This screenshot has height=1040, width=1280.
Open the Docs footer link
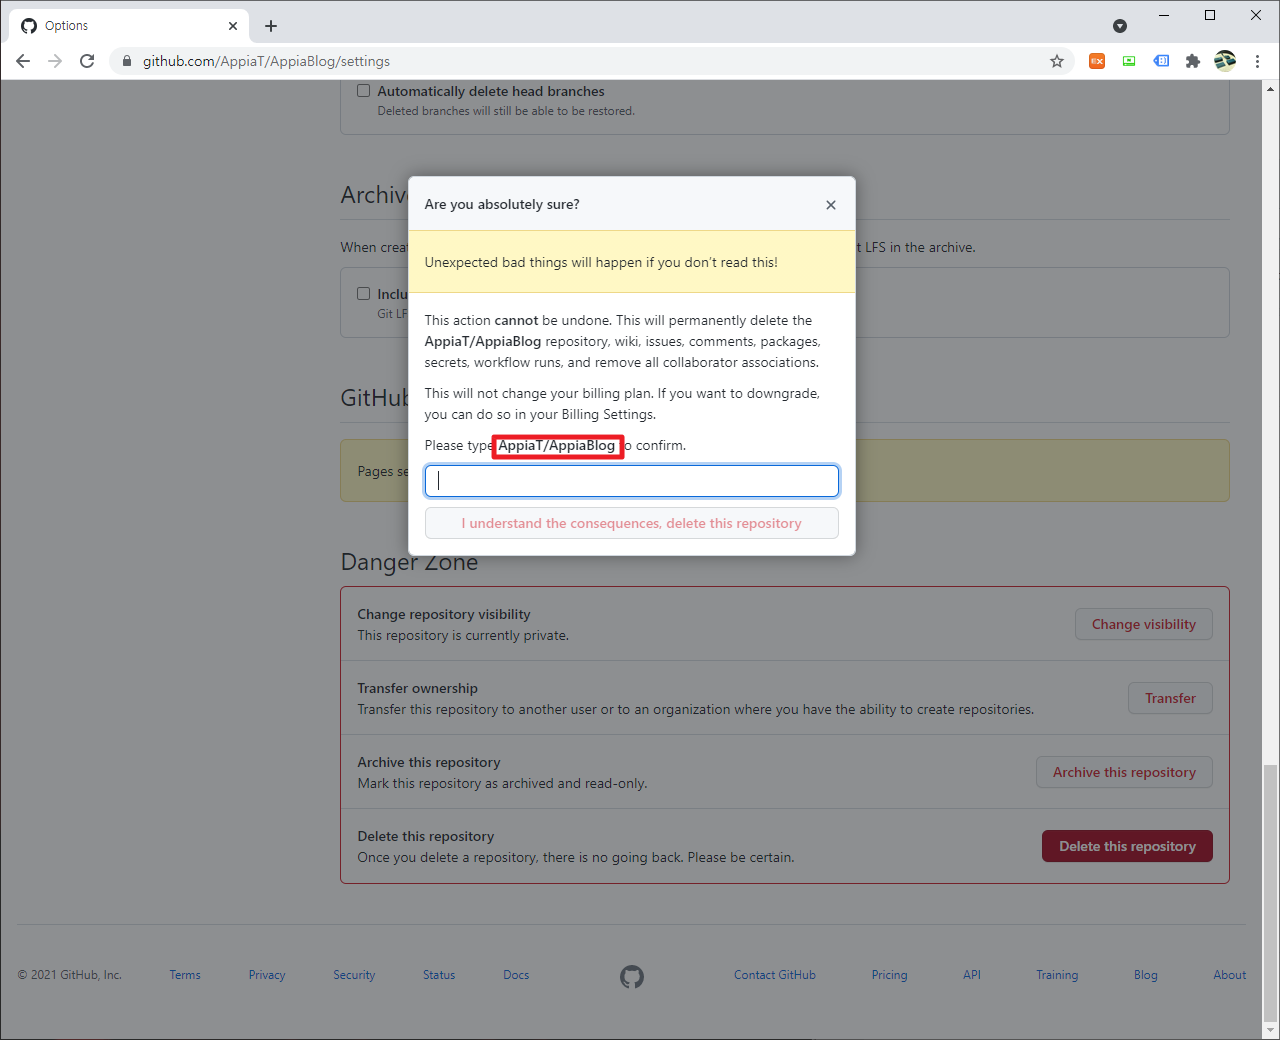coord(516,975)
